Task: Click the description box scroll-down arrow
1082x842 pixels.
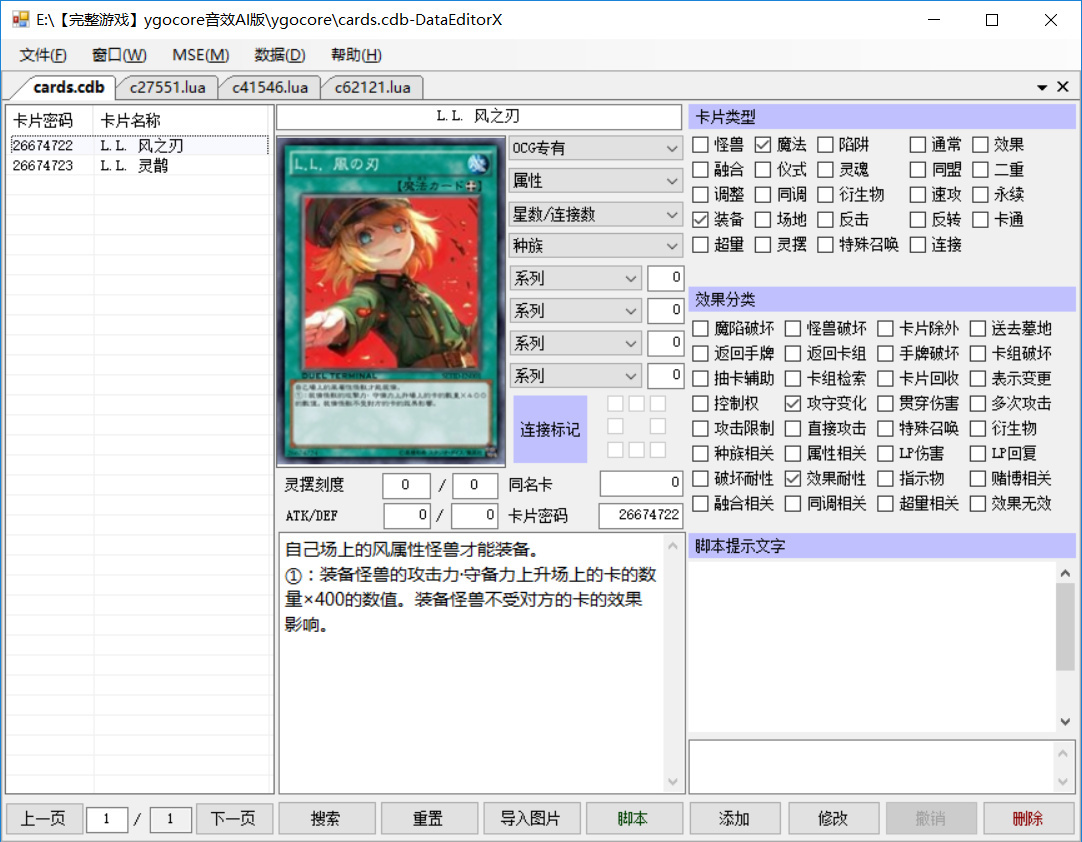Action: [673, 782]
